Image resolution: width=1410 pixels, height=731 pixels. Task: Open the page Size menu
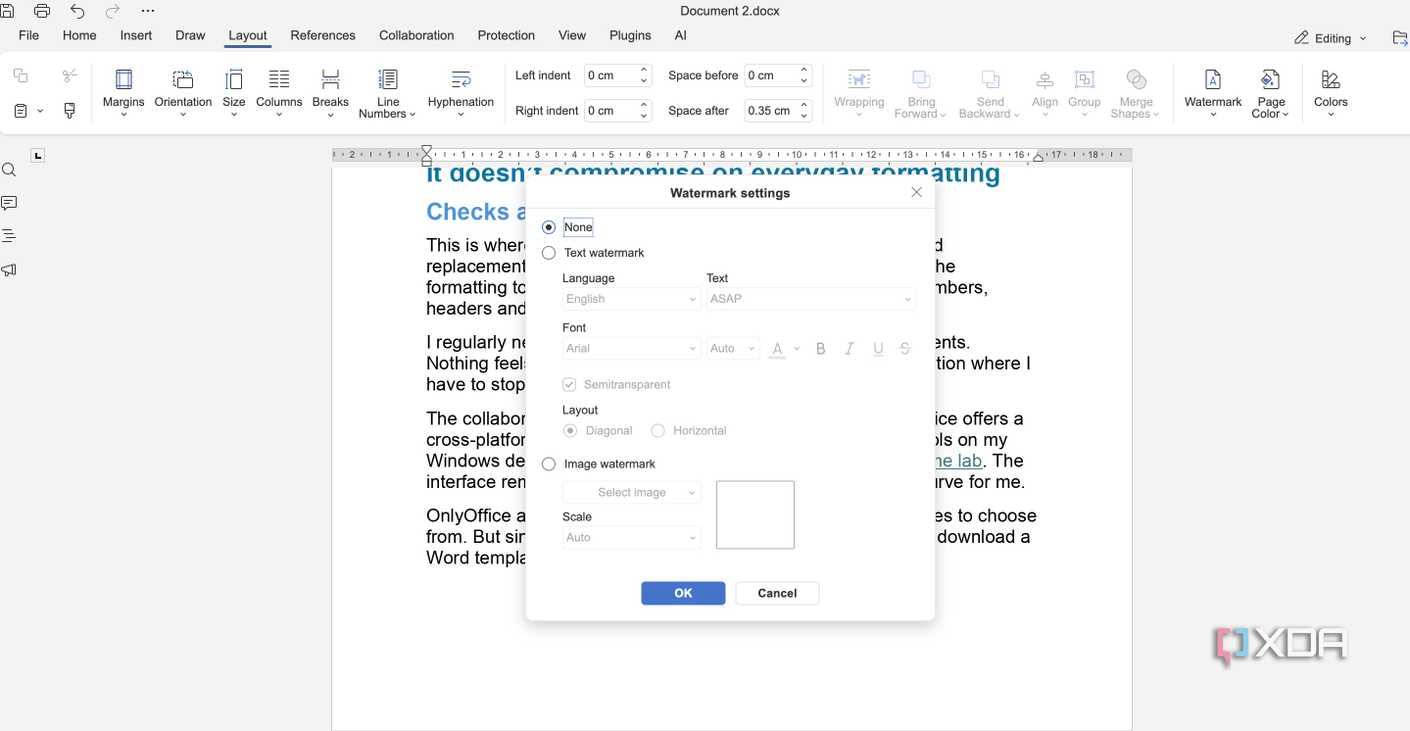[x=234, y=93]
